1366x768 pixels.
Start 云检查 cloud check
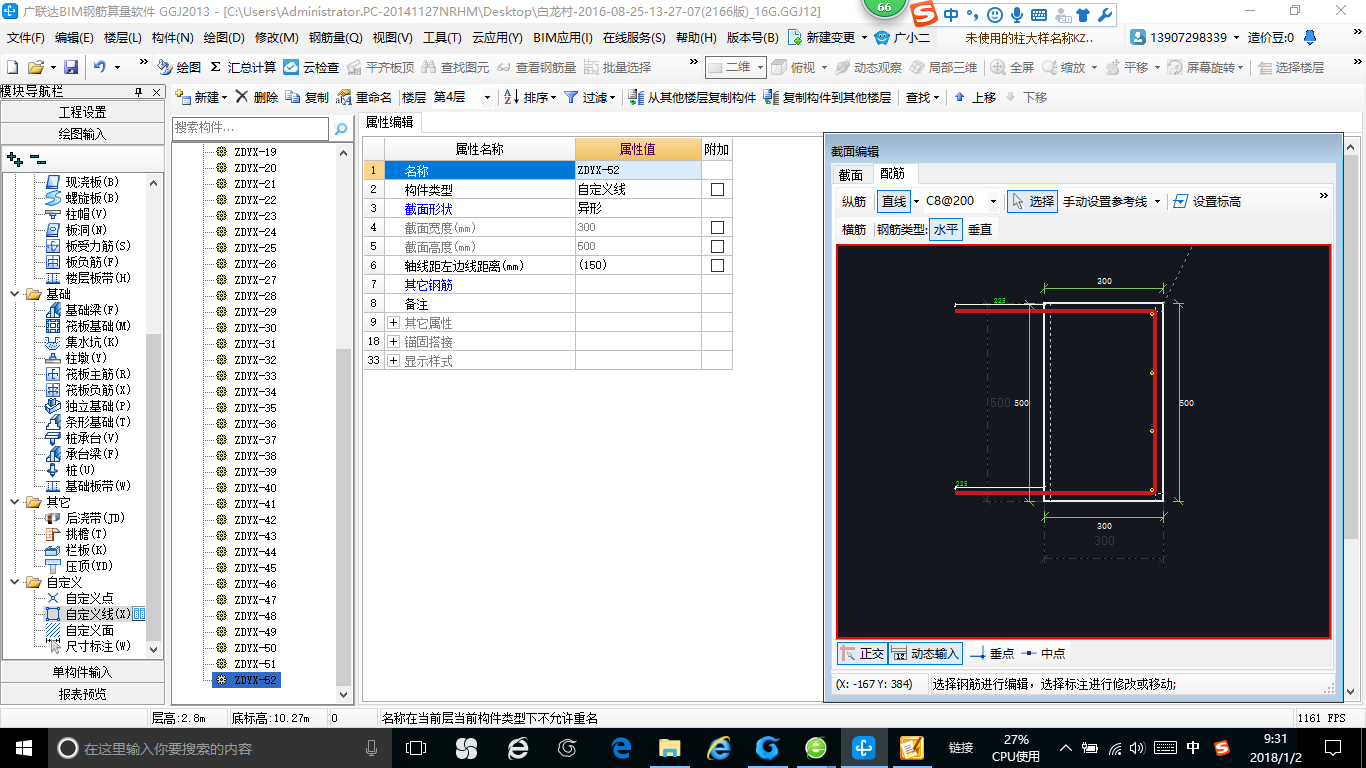[x=311, y=67]
